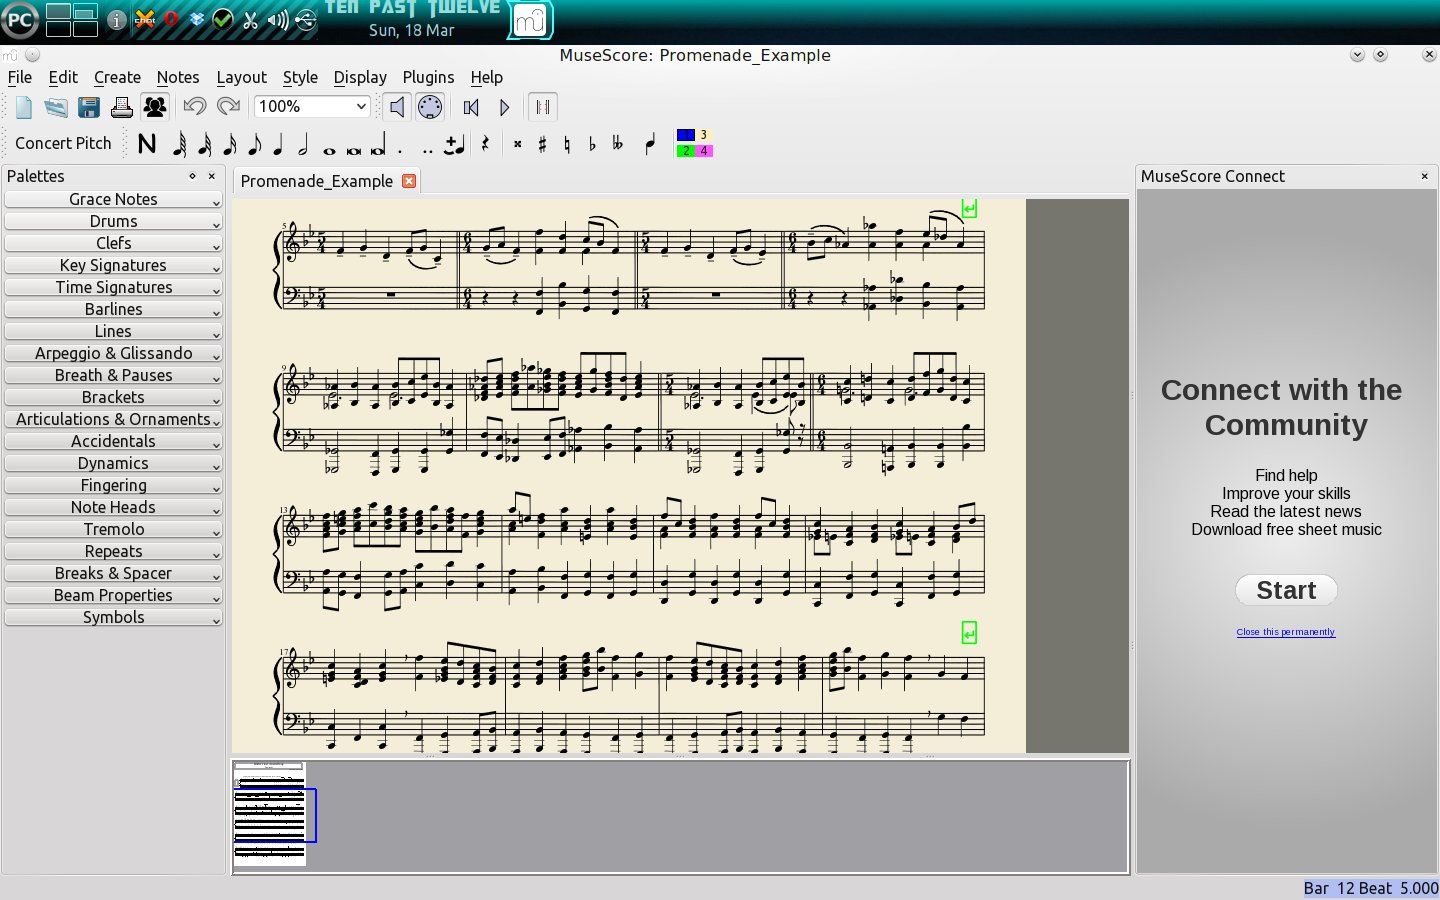Rewind playback to the start
The image size is (1440, 900).
click(x=472, y=107)
